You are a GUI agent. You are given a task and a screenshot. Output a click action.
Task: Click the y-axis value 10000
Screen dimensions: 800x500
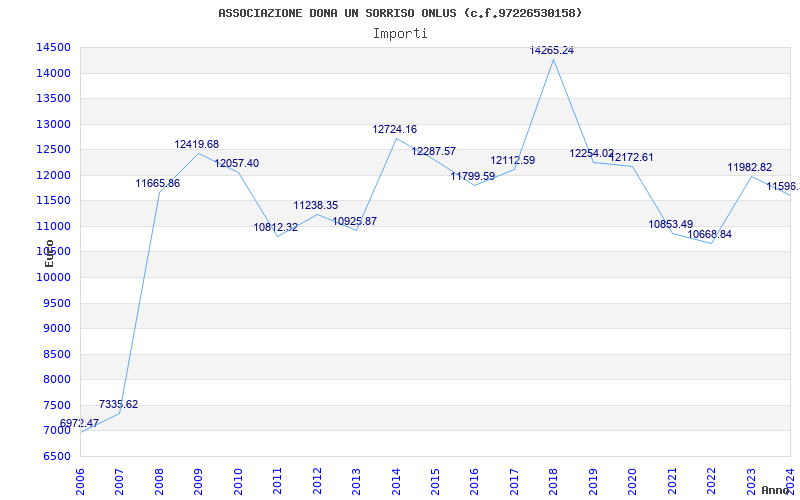53,278
